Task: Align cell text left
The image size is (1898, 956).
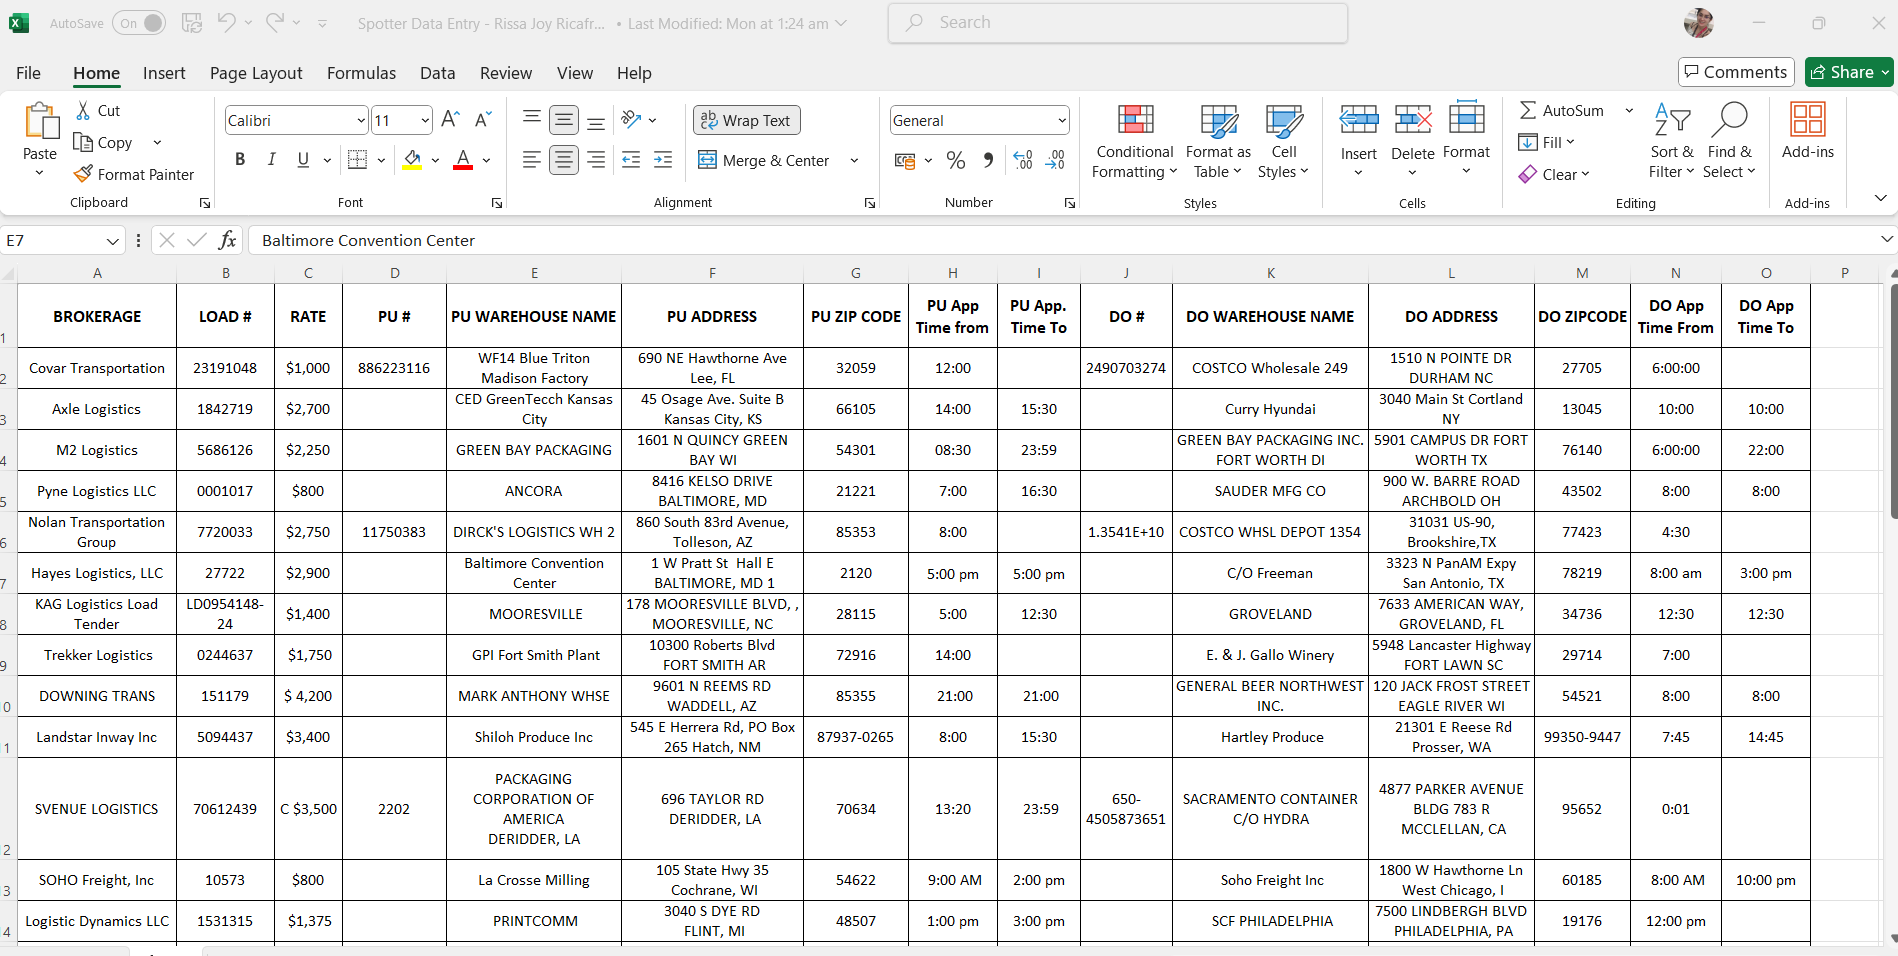Action: pos(532,160)
